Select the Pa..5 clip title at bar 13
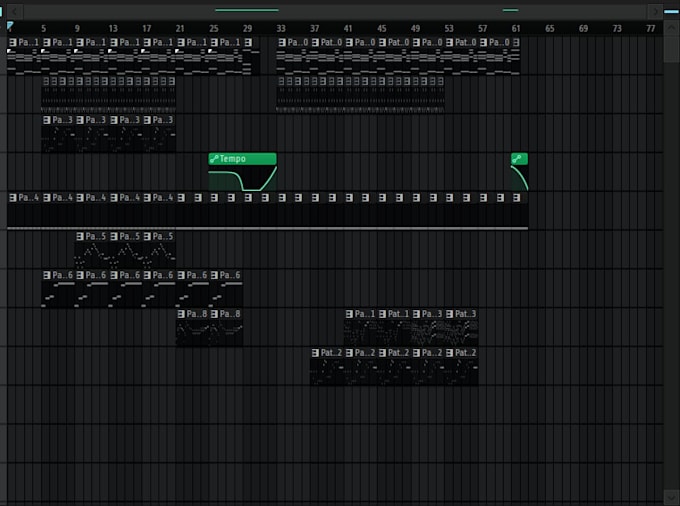This screenshot has height=506, width=680. [130, 236]
